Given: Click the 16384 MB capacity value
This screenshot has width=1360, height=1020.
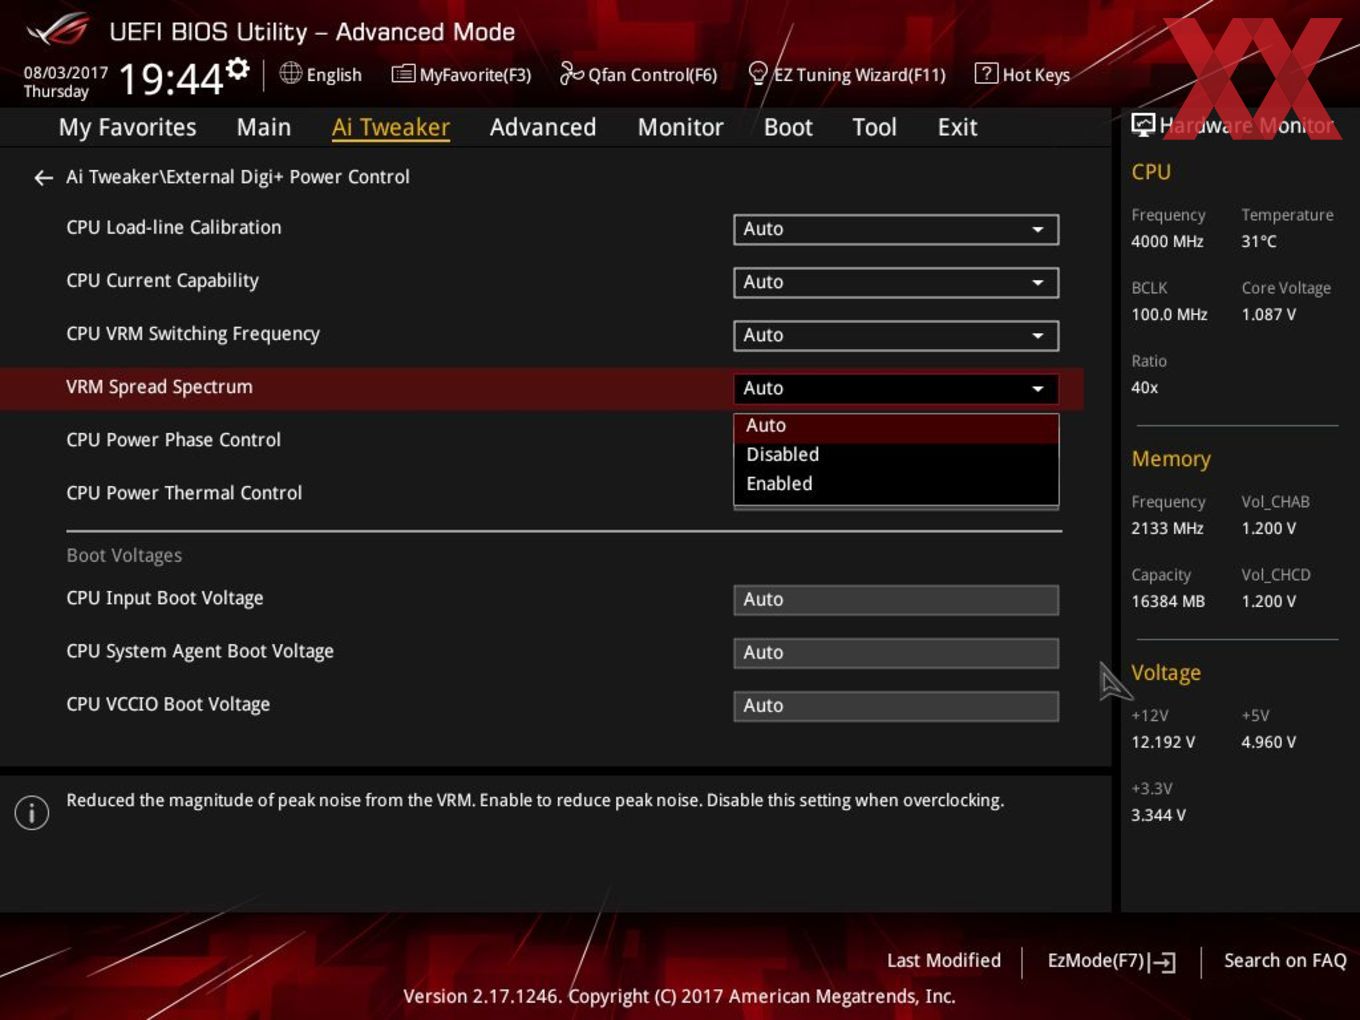Looking at the screenshot, I should click(x=1168, y=602).
